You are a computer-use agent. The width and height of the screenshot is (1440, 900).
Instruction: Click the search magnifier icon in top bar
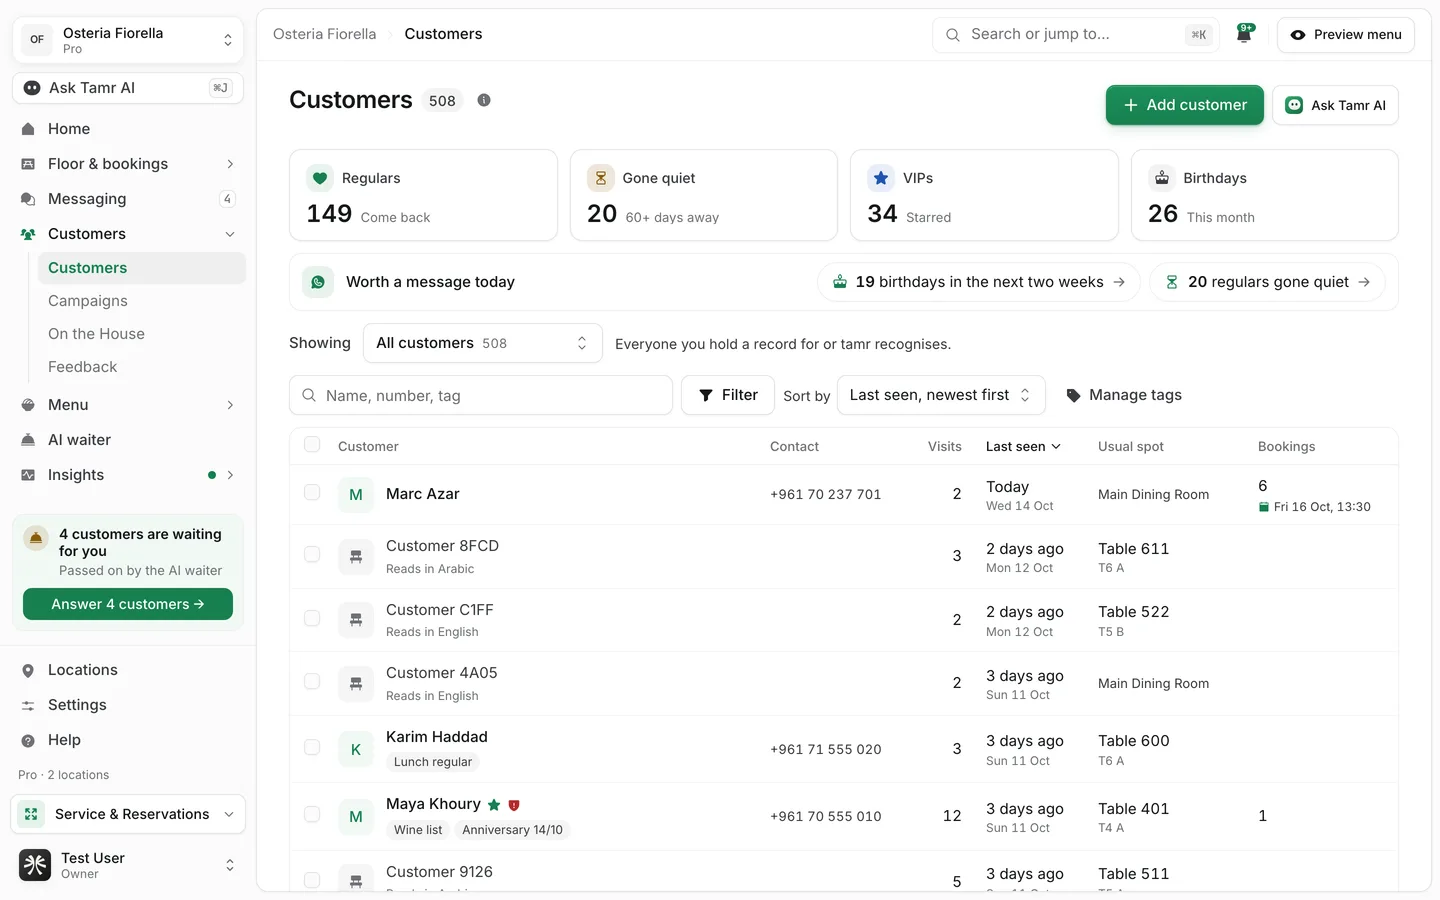pyautogui.click(x=953, y=34)
